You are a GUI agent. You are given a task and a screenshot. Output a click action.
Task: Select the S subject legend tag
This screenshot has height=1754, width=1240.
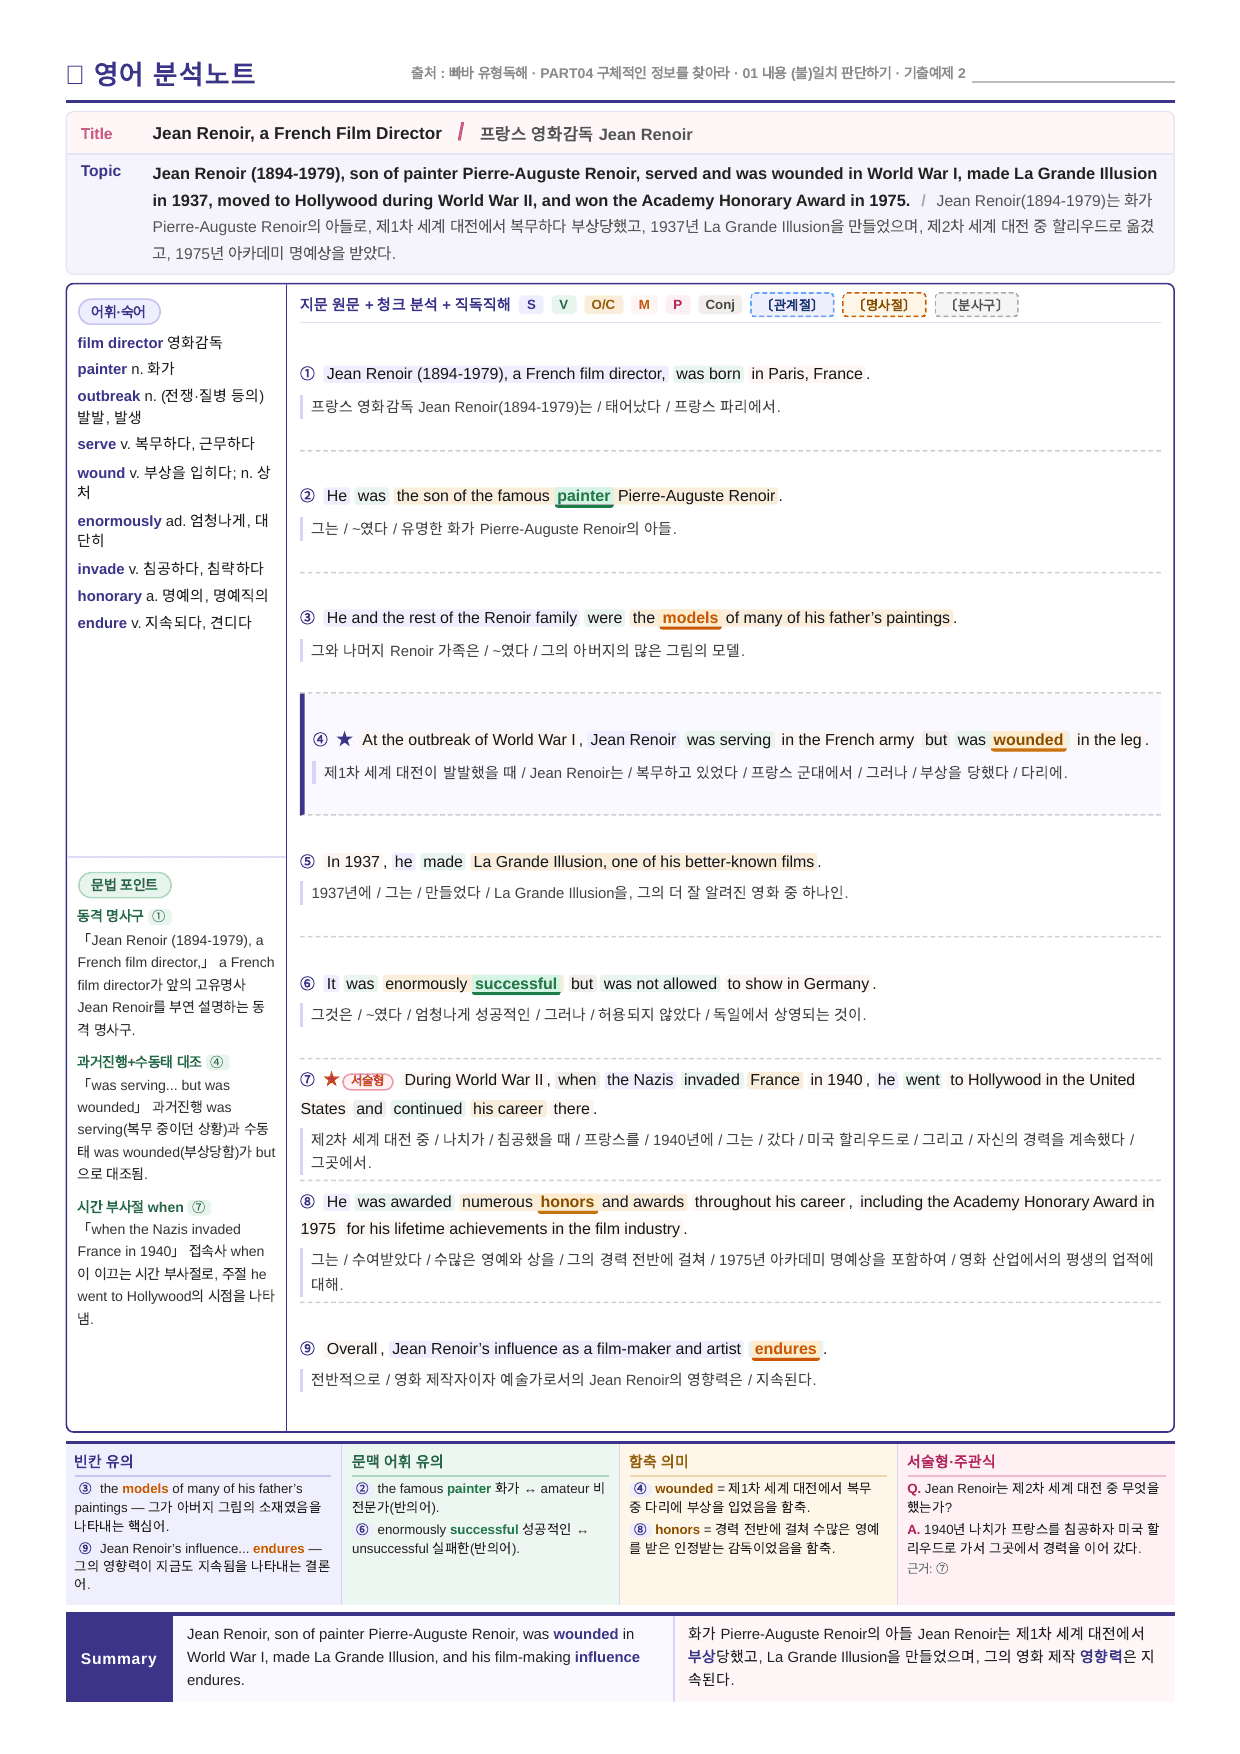coord(531,304)
